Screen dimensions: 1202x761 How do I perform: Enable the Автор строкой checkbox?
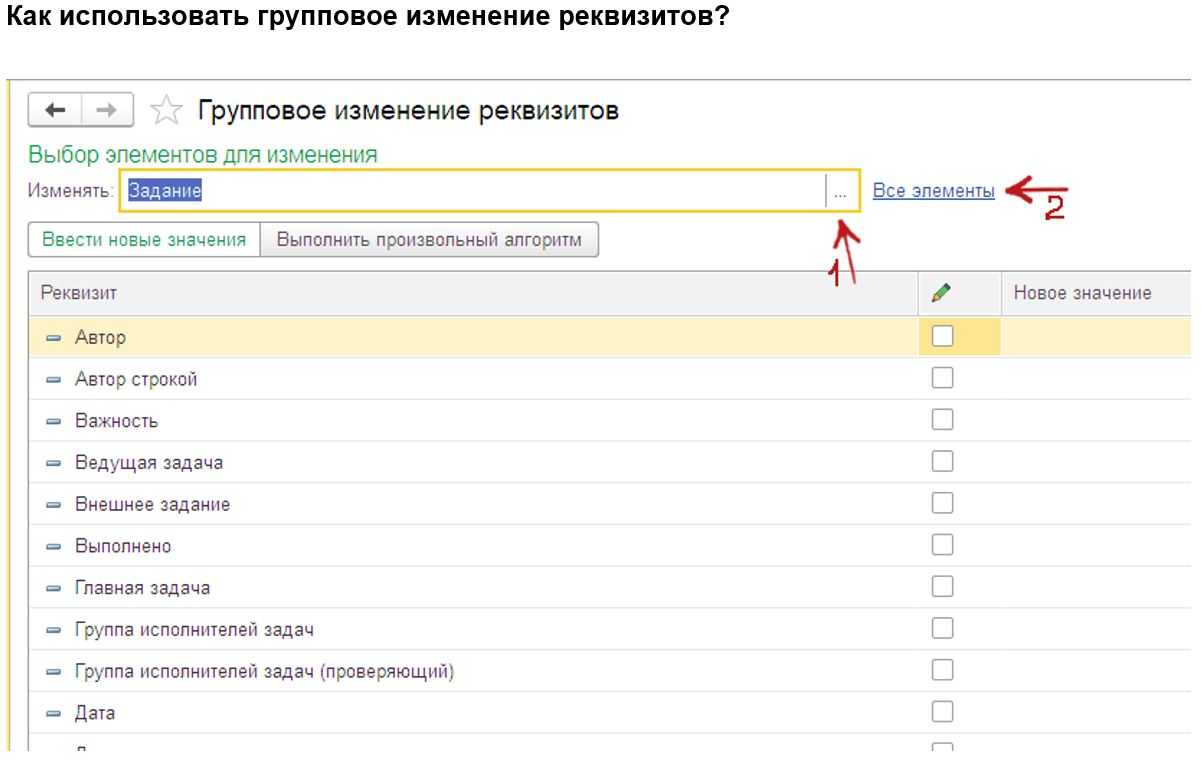(x=942, y=378)
